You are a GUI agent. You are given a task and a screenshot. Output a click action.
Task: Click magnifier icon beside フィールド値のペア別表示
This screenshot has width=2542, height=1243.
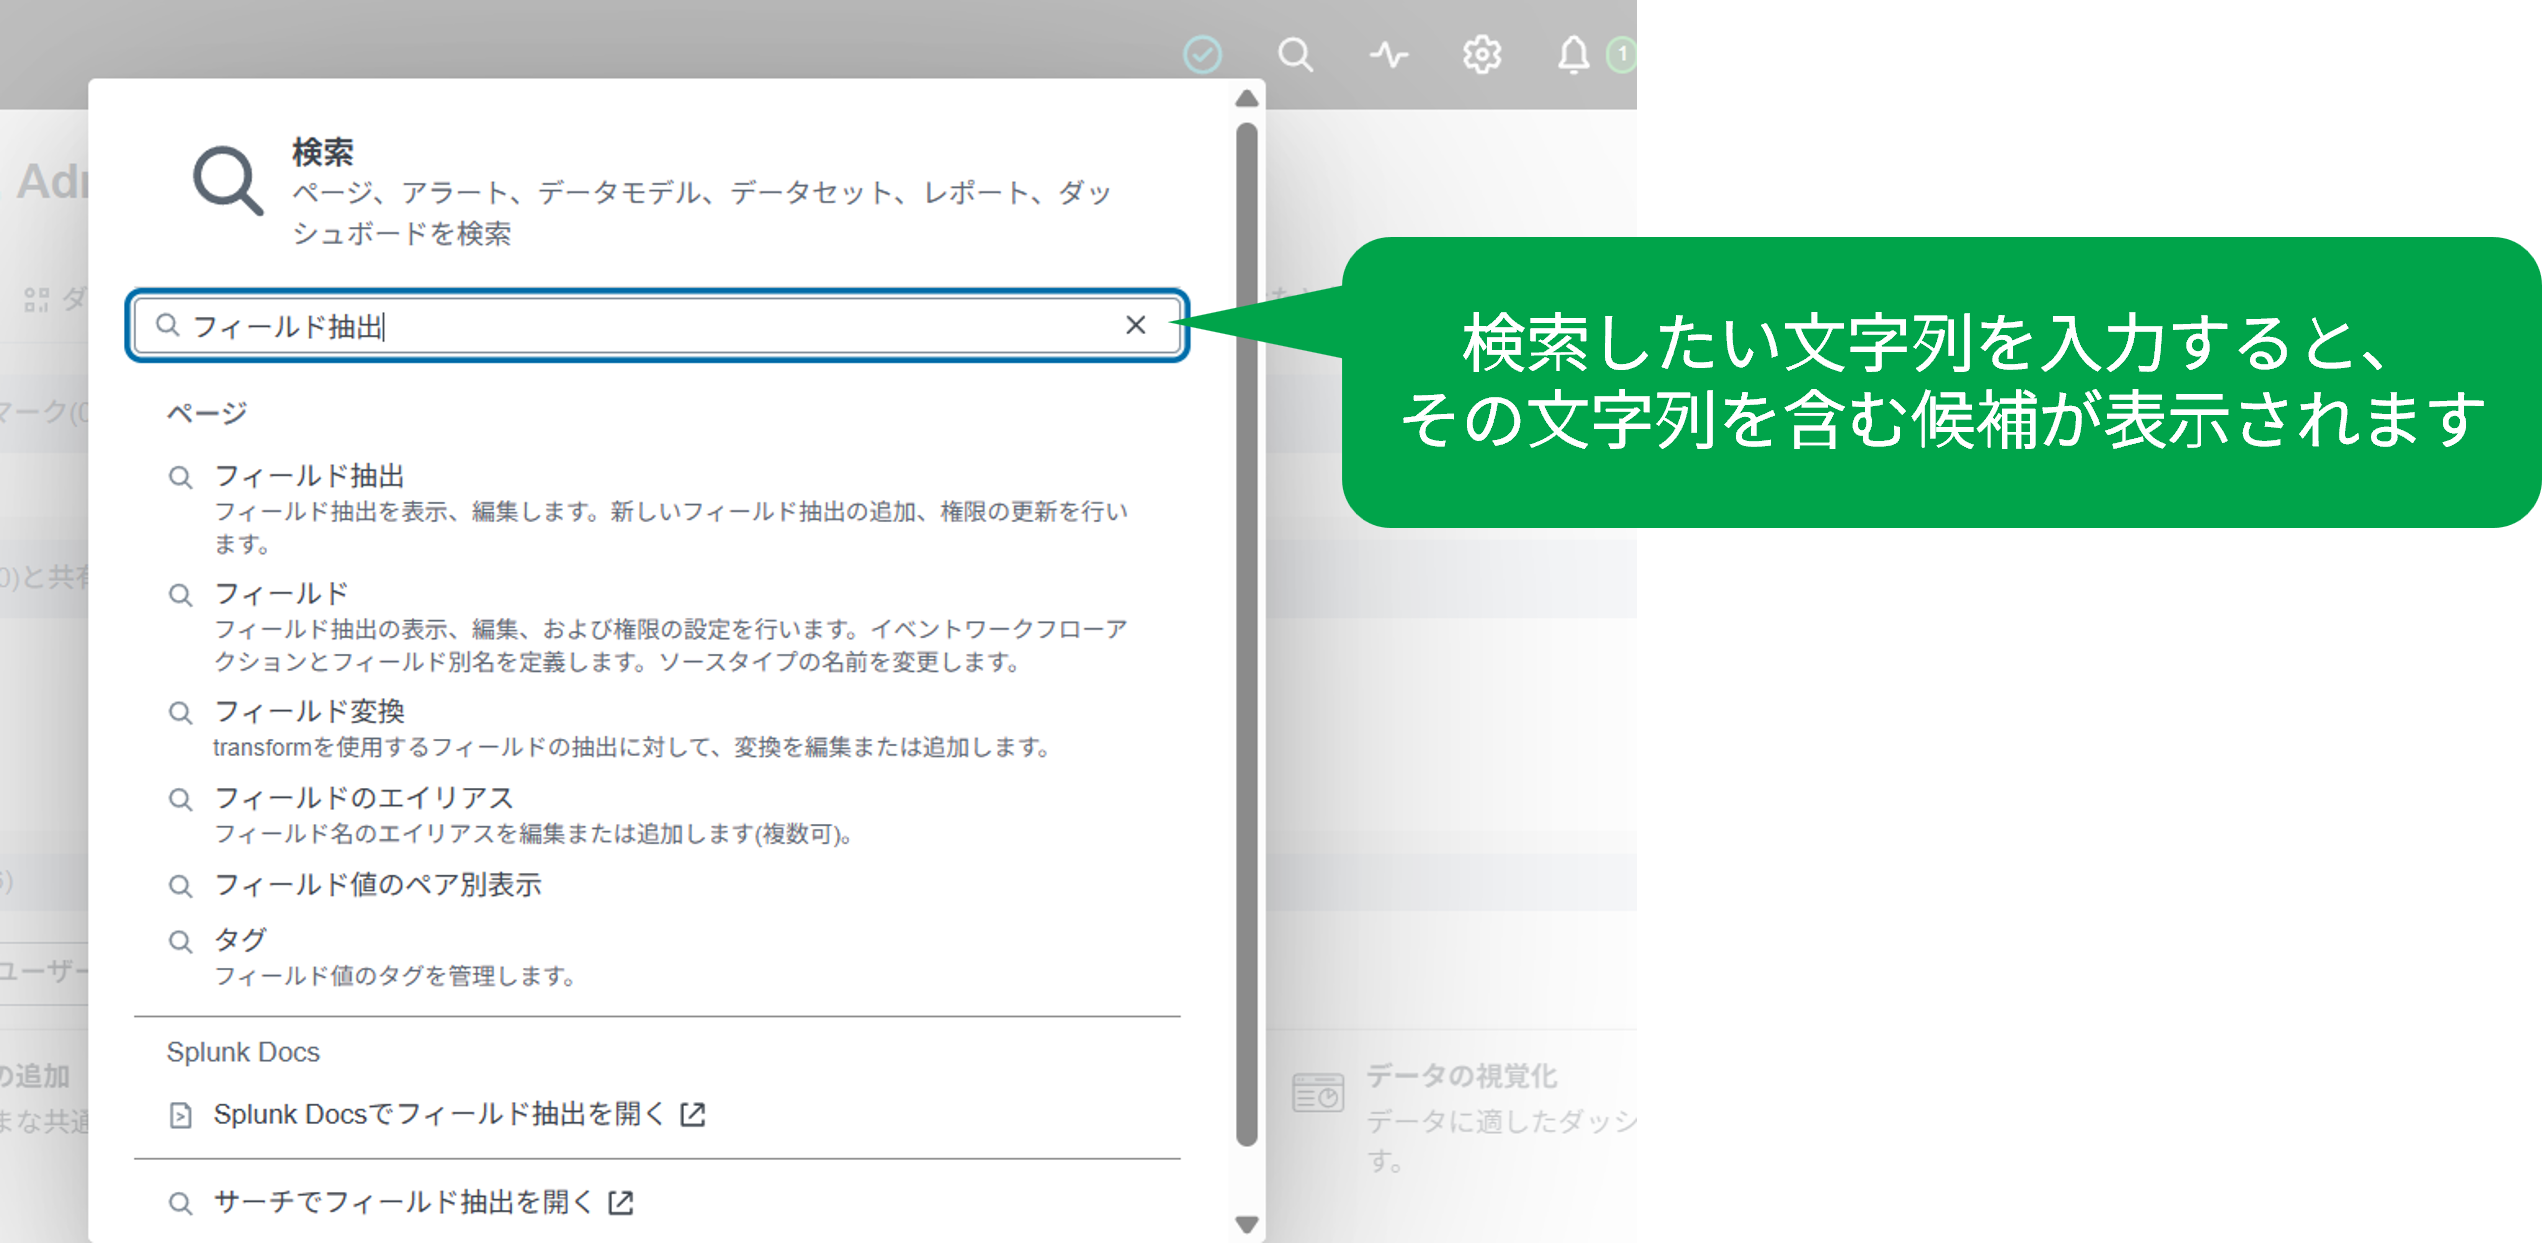(x=180, y=886)
